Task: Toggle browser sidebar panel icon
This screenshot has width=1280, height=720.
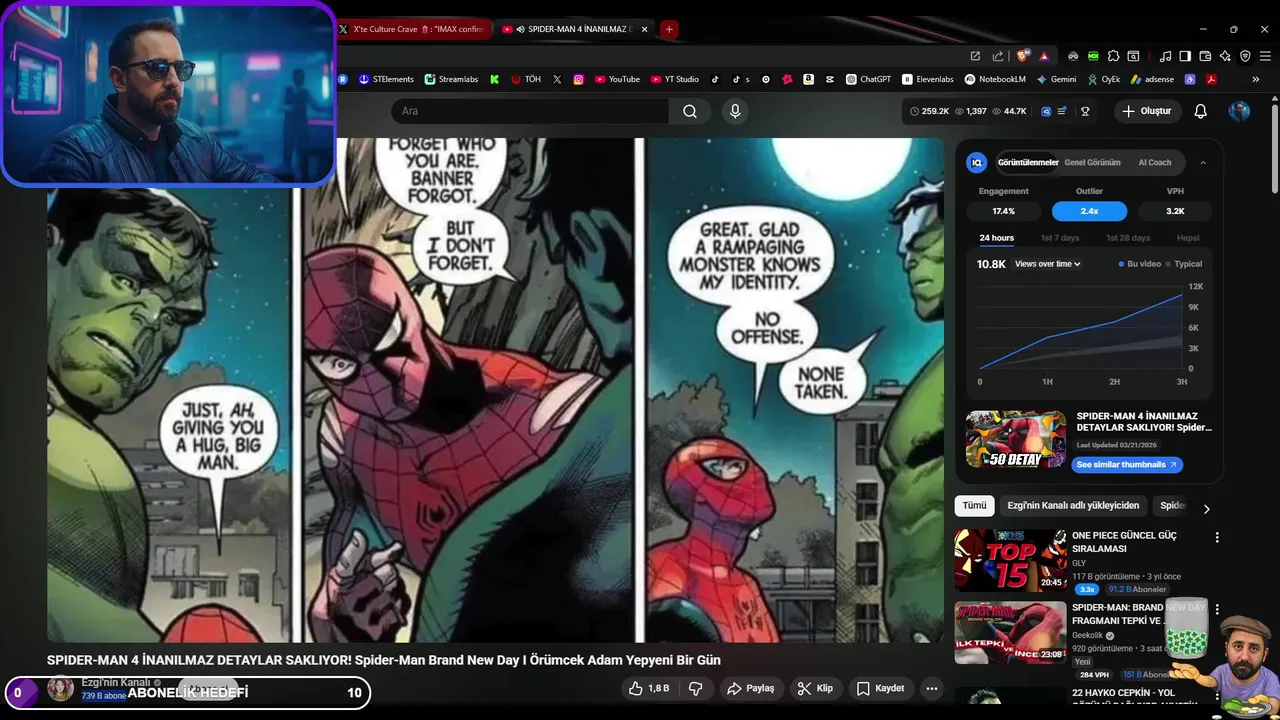Action: pos(1185,56)
